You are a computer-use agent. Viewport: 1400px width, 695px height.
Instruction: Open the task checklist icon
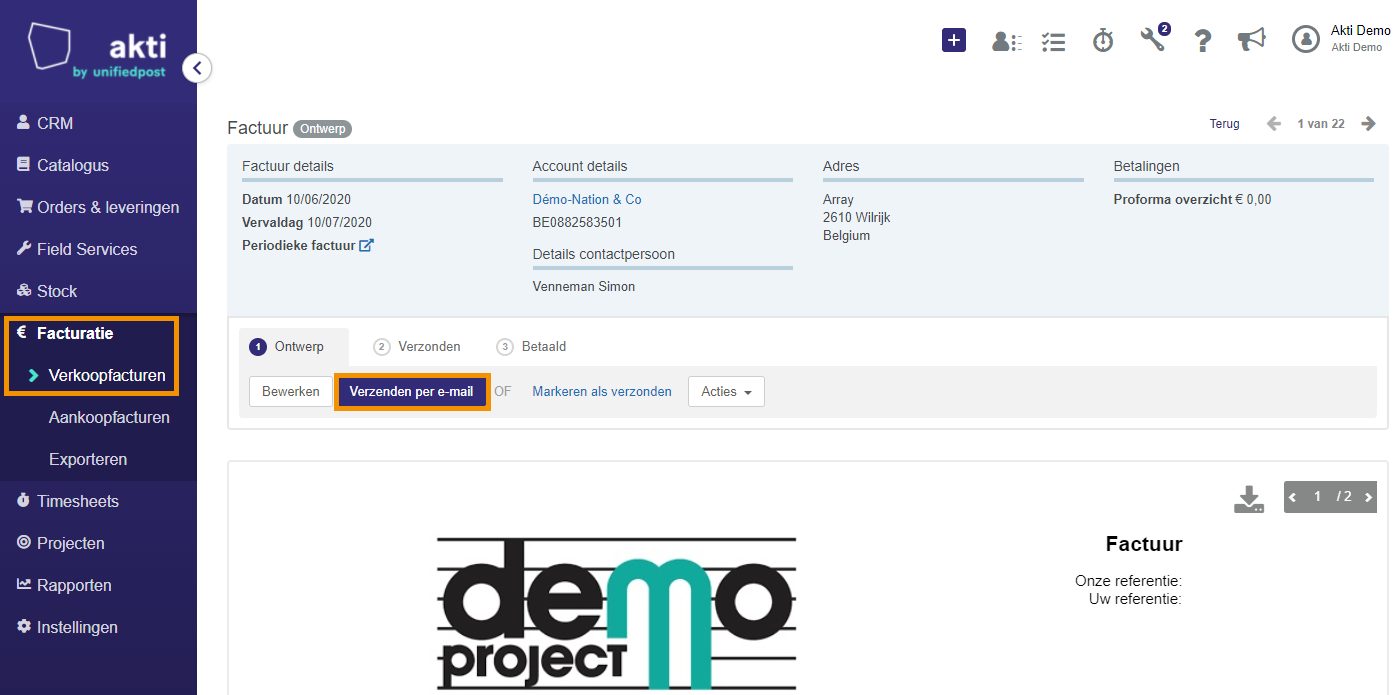(x=1053, y=41)
